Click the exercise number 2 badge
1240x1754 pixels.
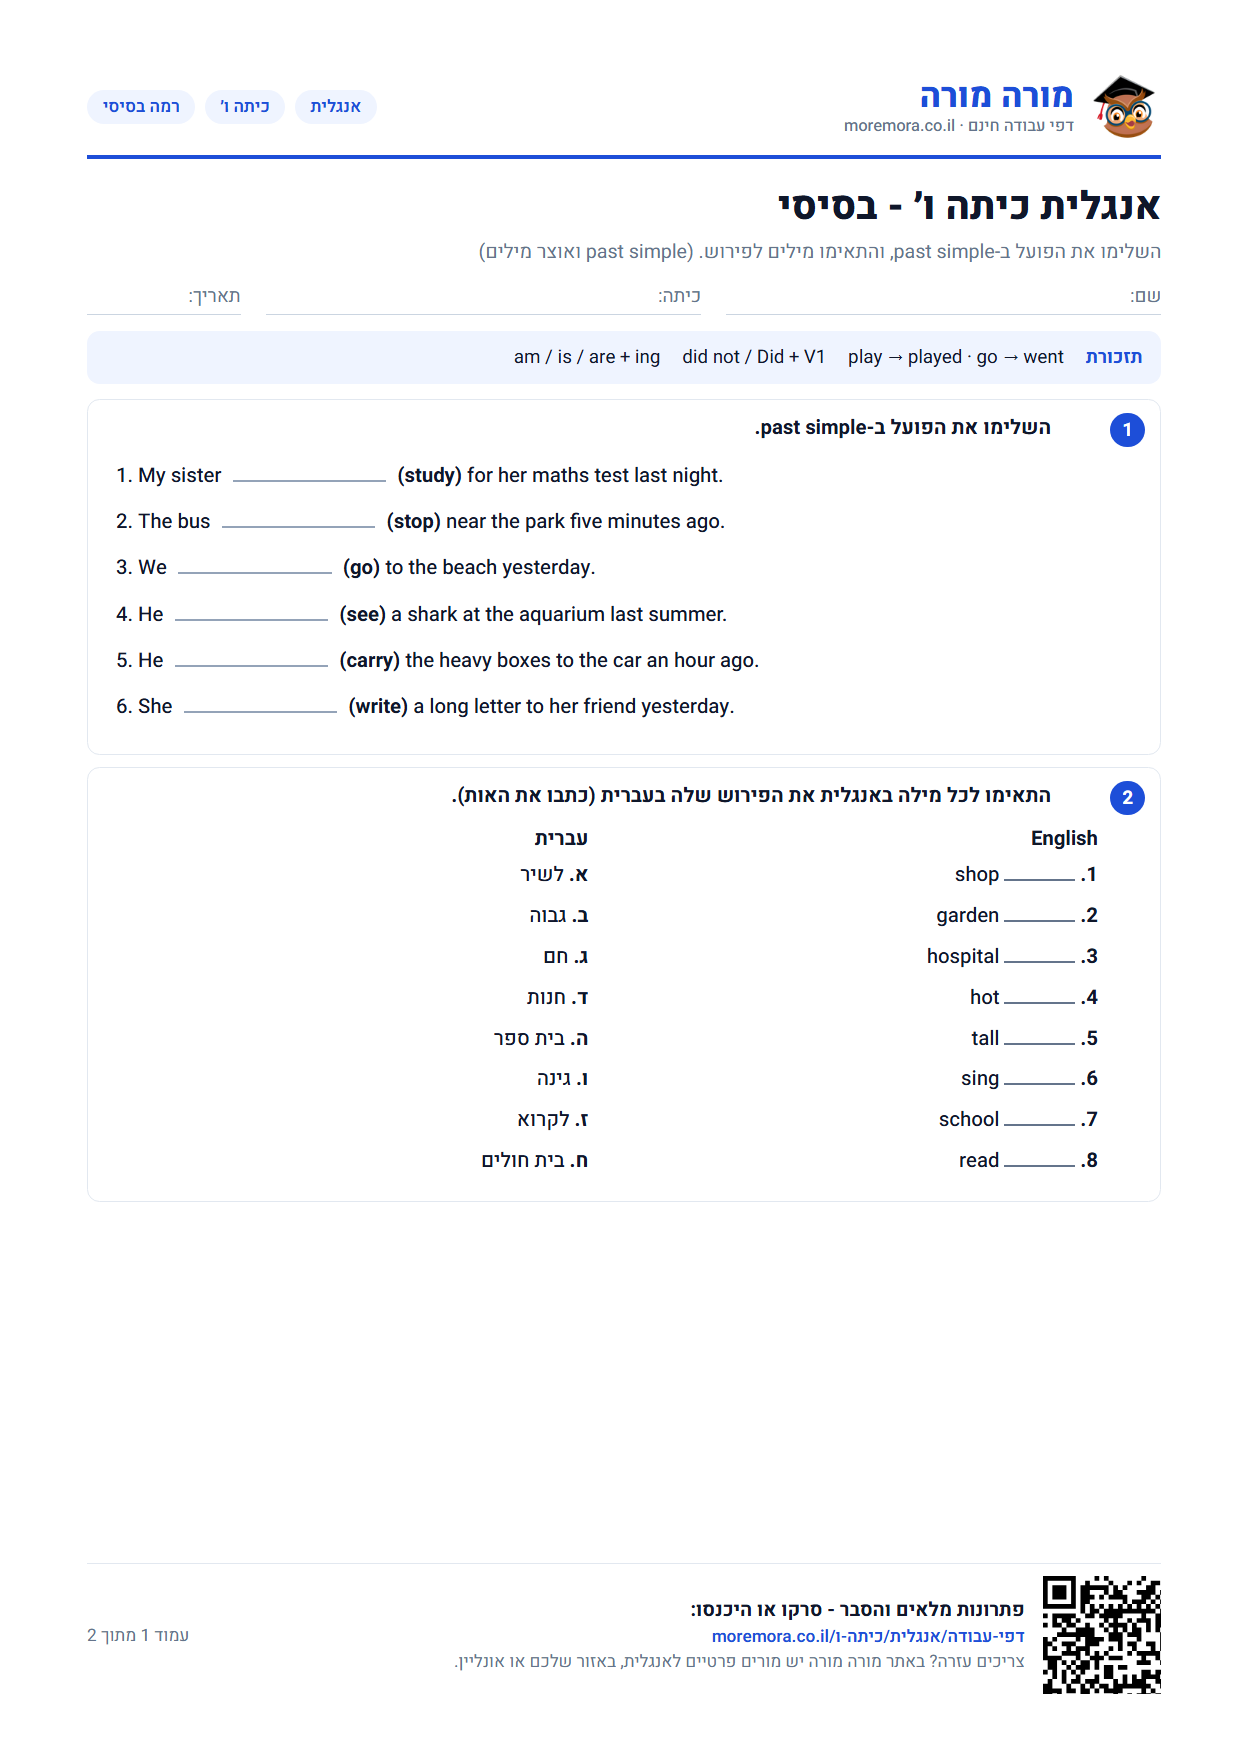[x=1127, y=798]
